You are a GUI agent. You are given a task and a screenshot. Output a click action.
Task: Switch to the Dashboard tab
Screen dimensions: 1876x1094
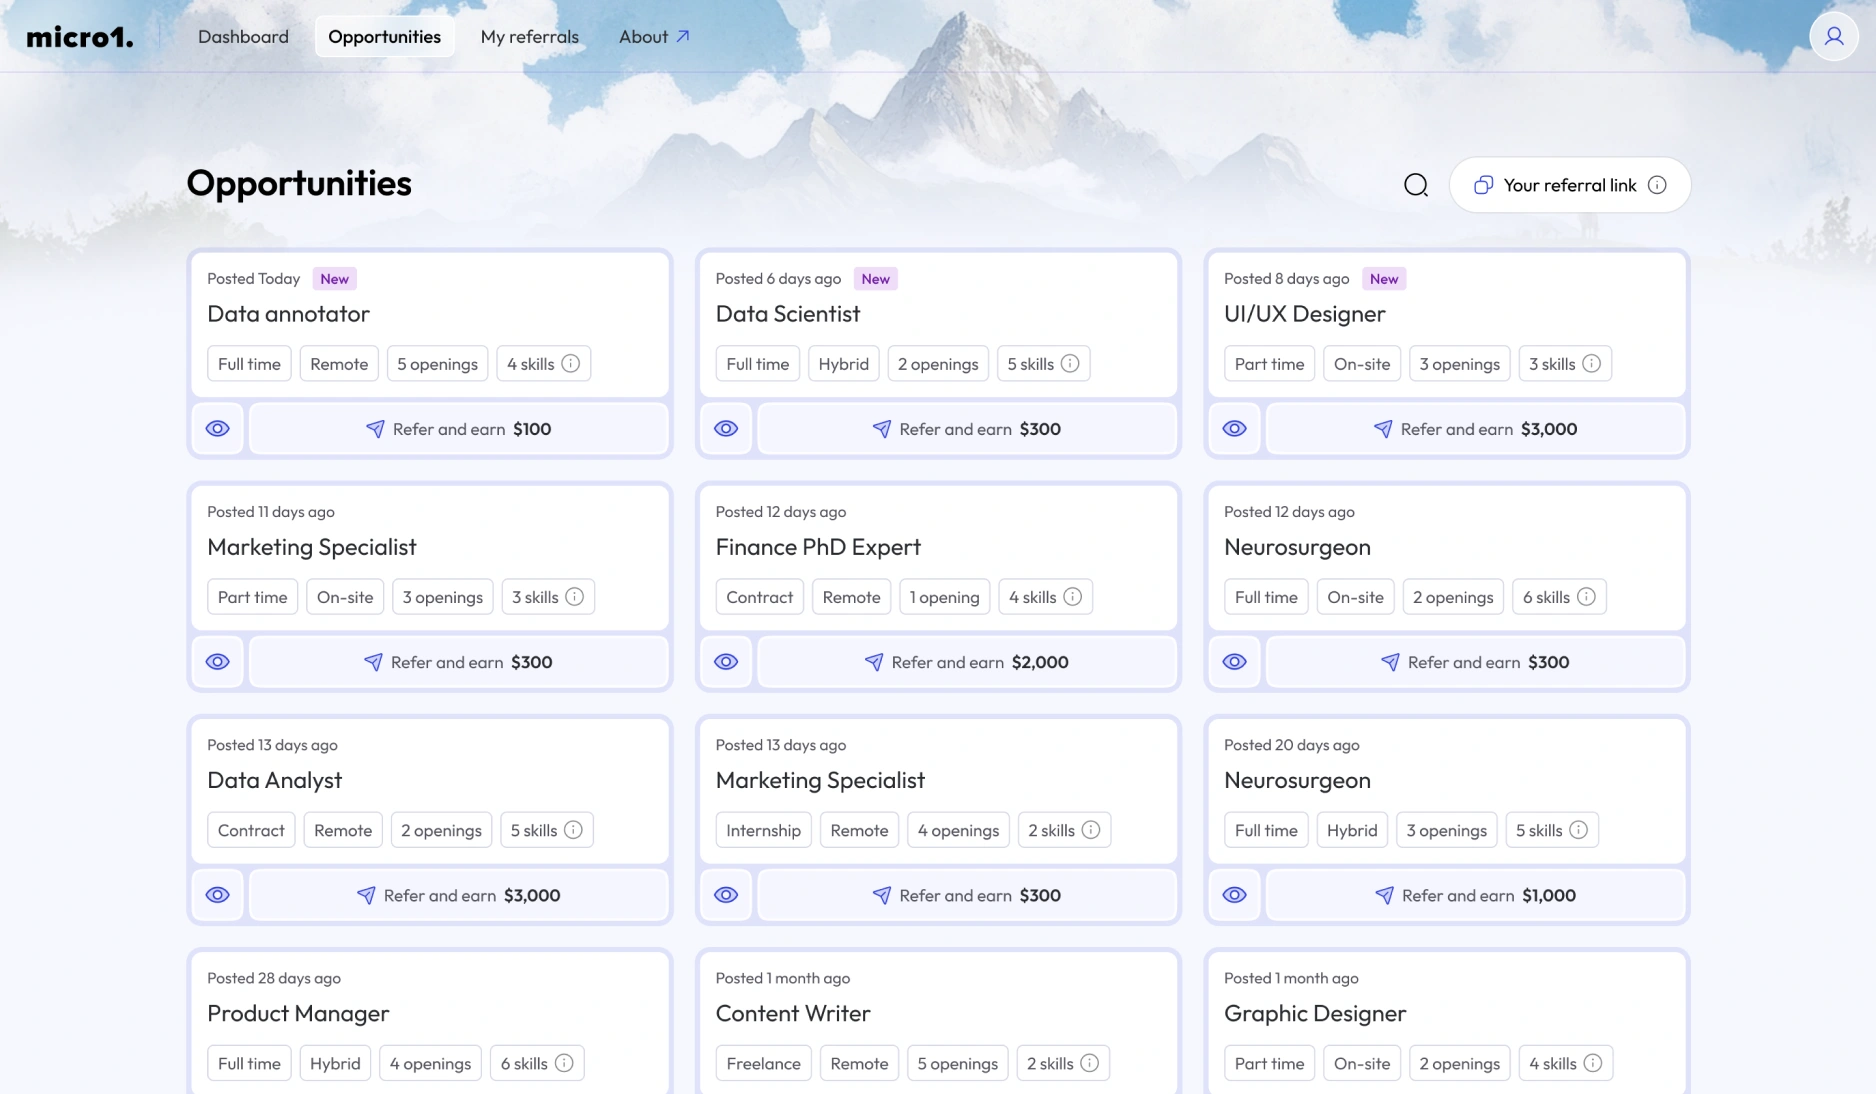[x=243, y=36]
